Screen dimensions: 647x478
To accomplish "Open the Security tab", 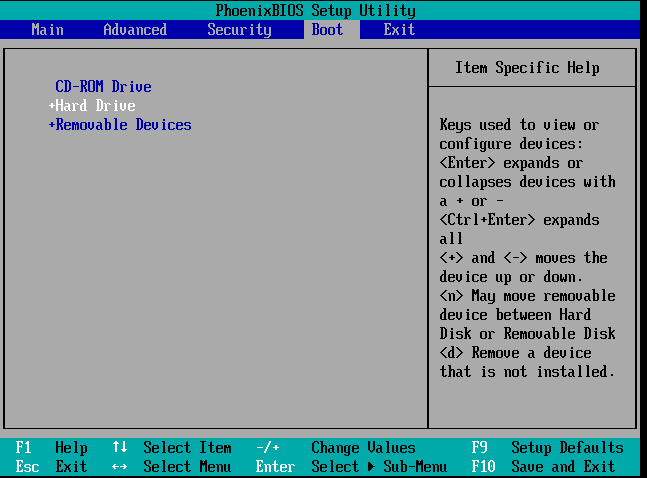I will (239, 30).
